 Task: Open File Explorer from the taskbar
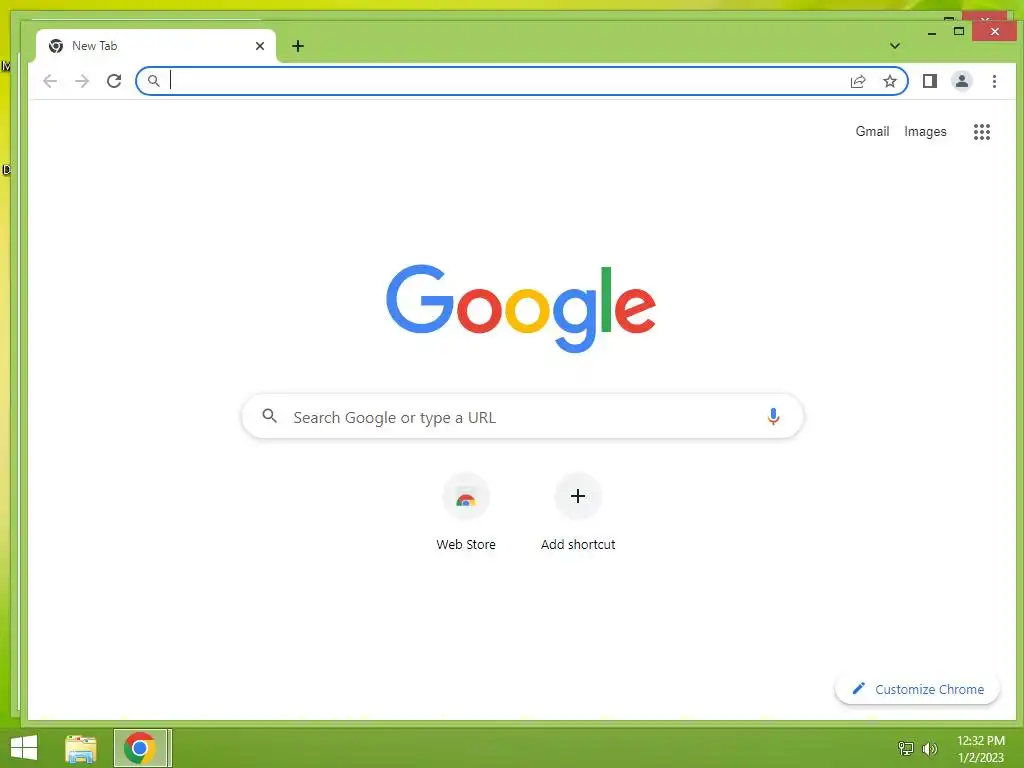pos(81,748)
